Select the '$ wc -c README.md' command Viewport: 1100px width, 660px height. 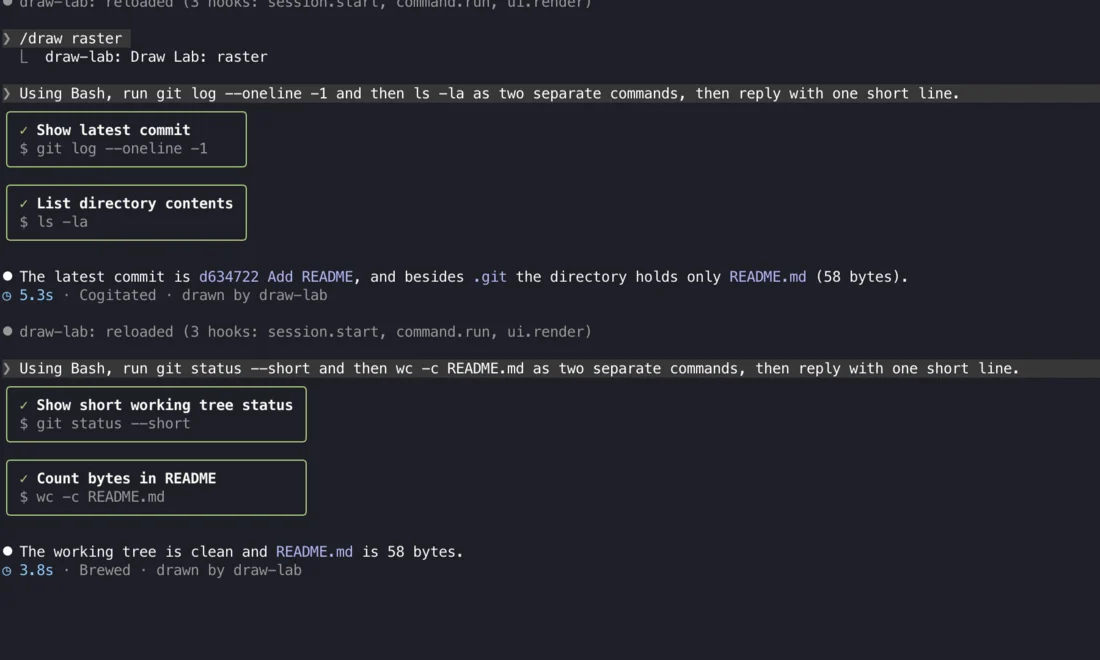tap(93, 497)
